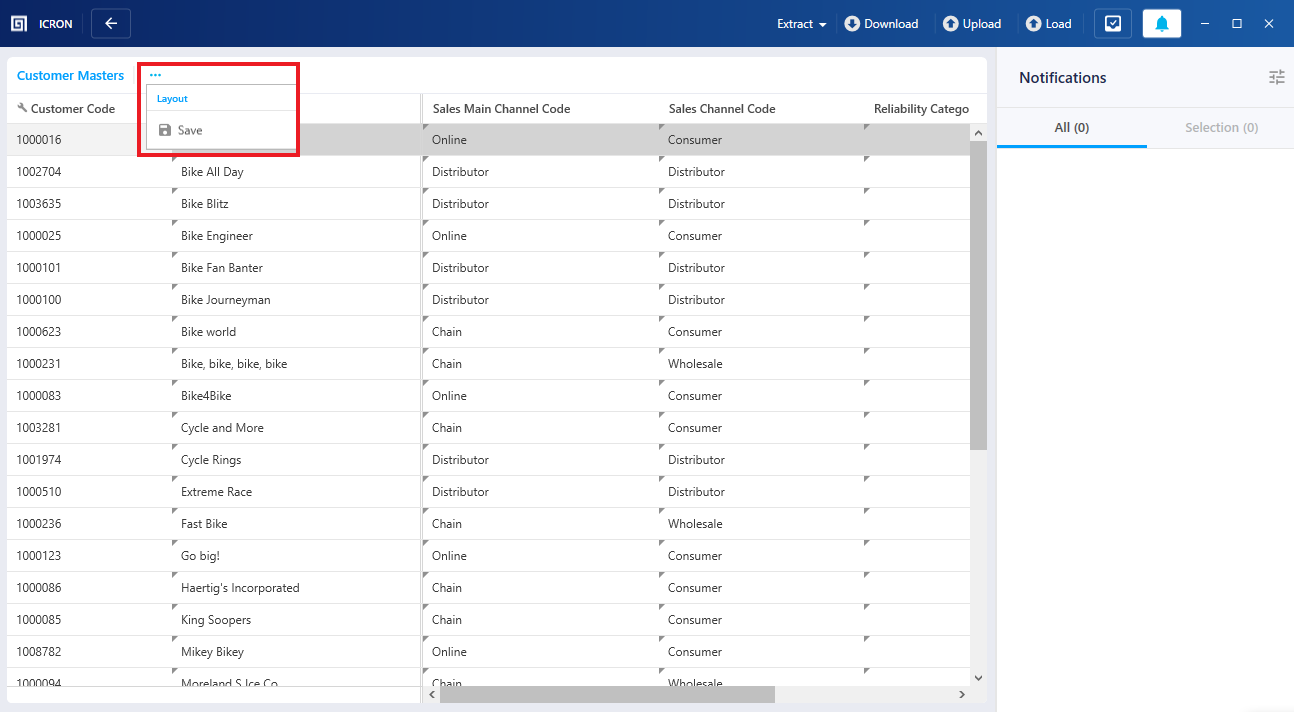The image size is (1294, 712).
Task: Click the Download icon in top bar
Action: click(853, 23)
